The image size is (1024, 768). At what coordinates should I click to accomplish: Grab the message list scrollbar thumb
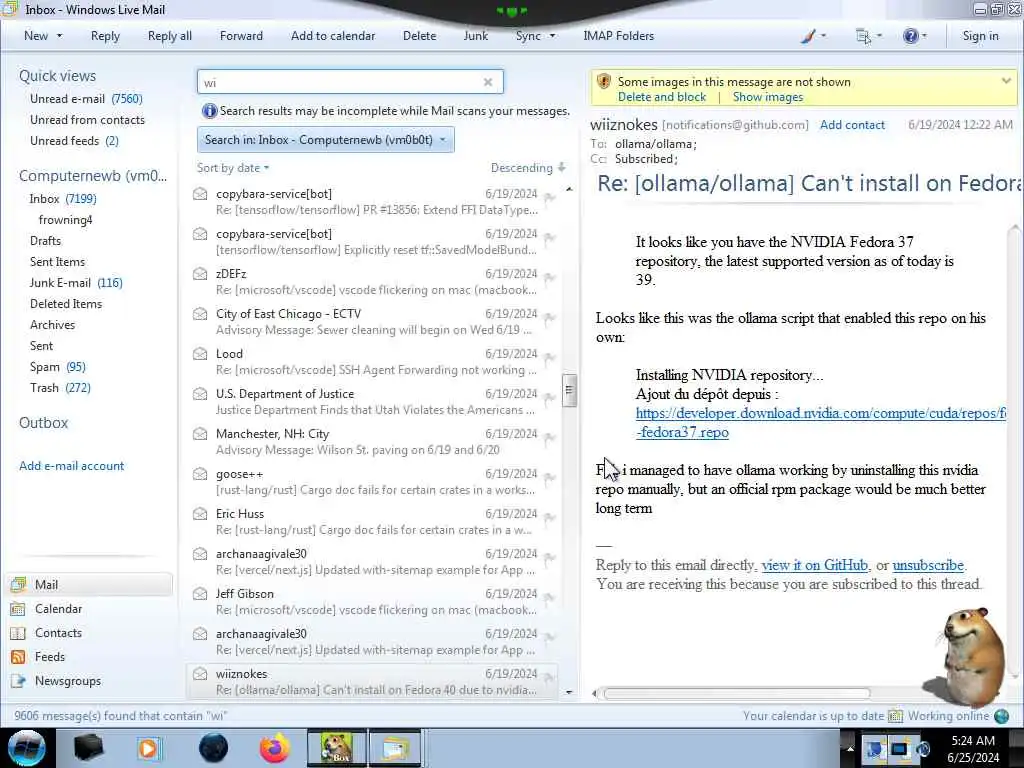tap(569, 391)
